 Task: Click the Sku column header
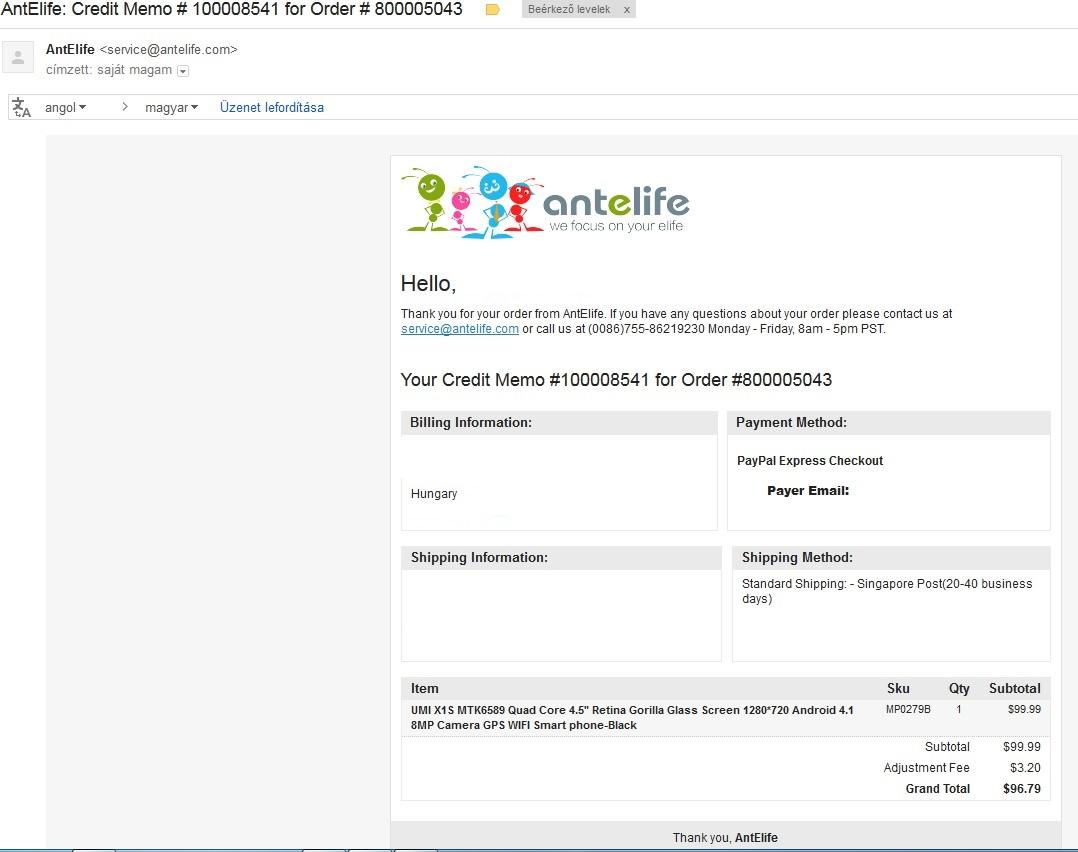(898, 688)
